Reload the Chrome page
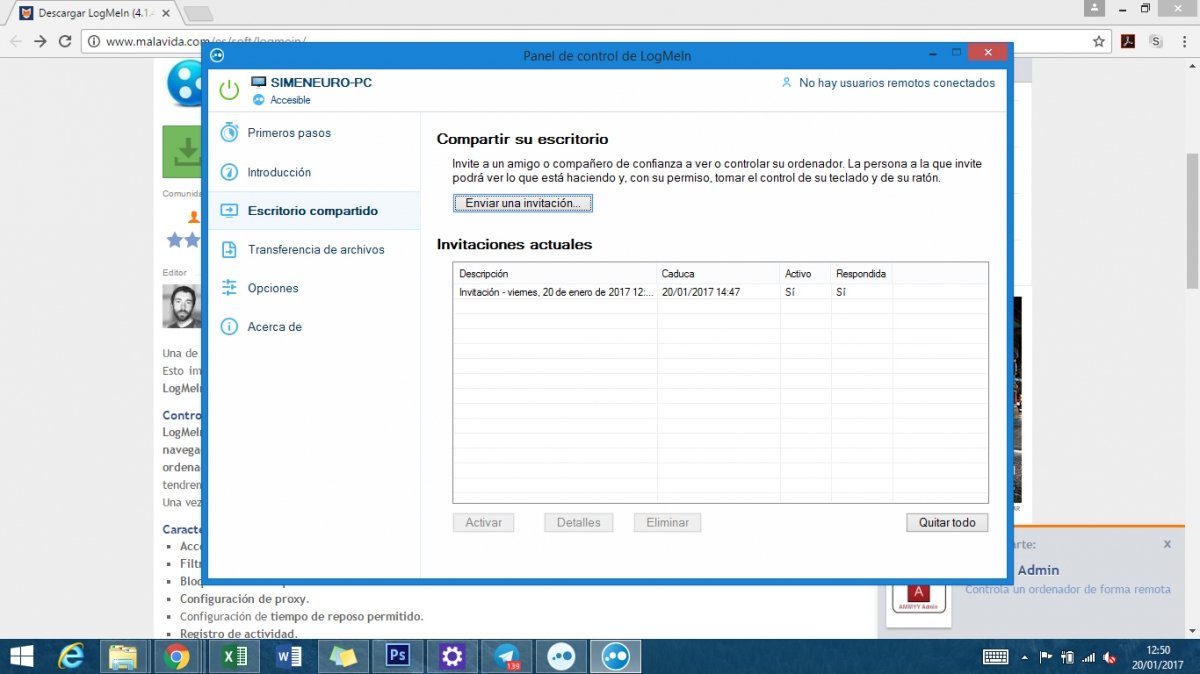Screen dimensions: 1200x674 coord(65,41)
